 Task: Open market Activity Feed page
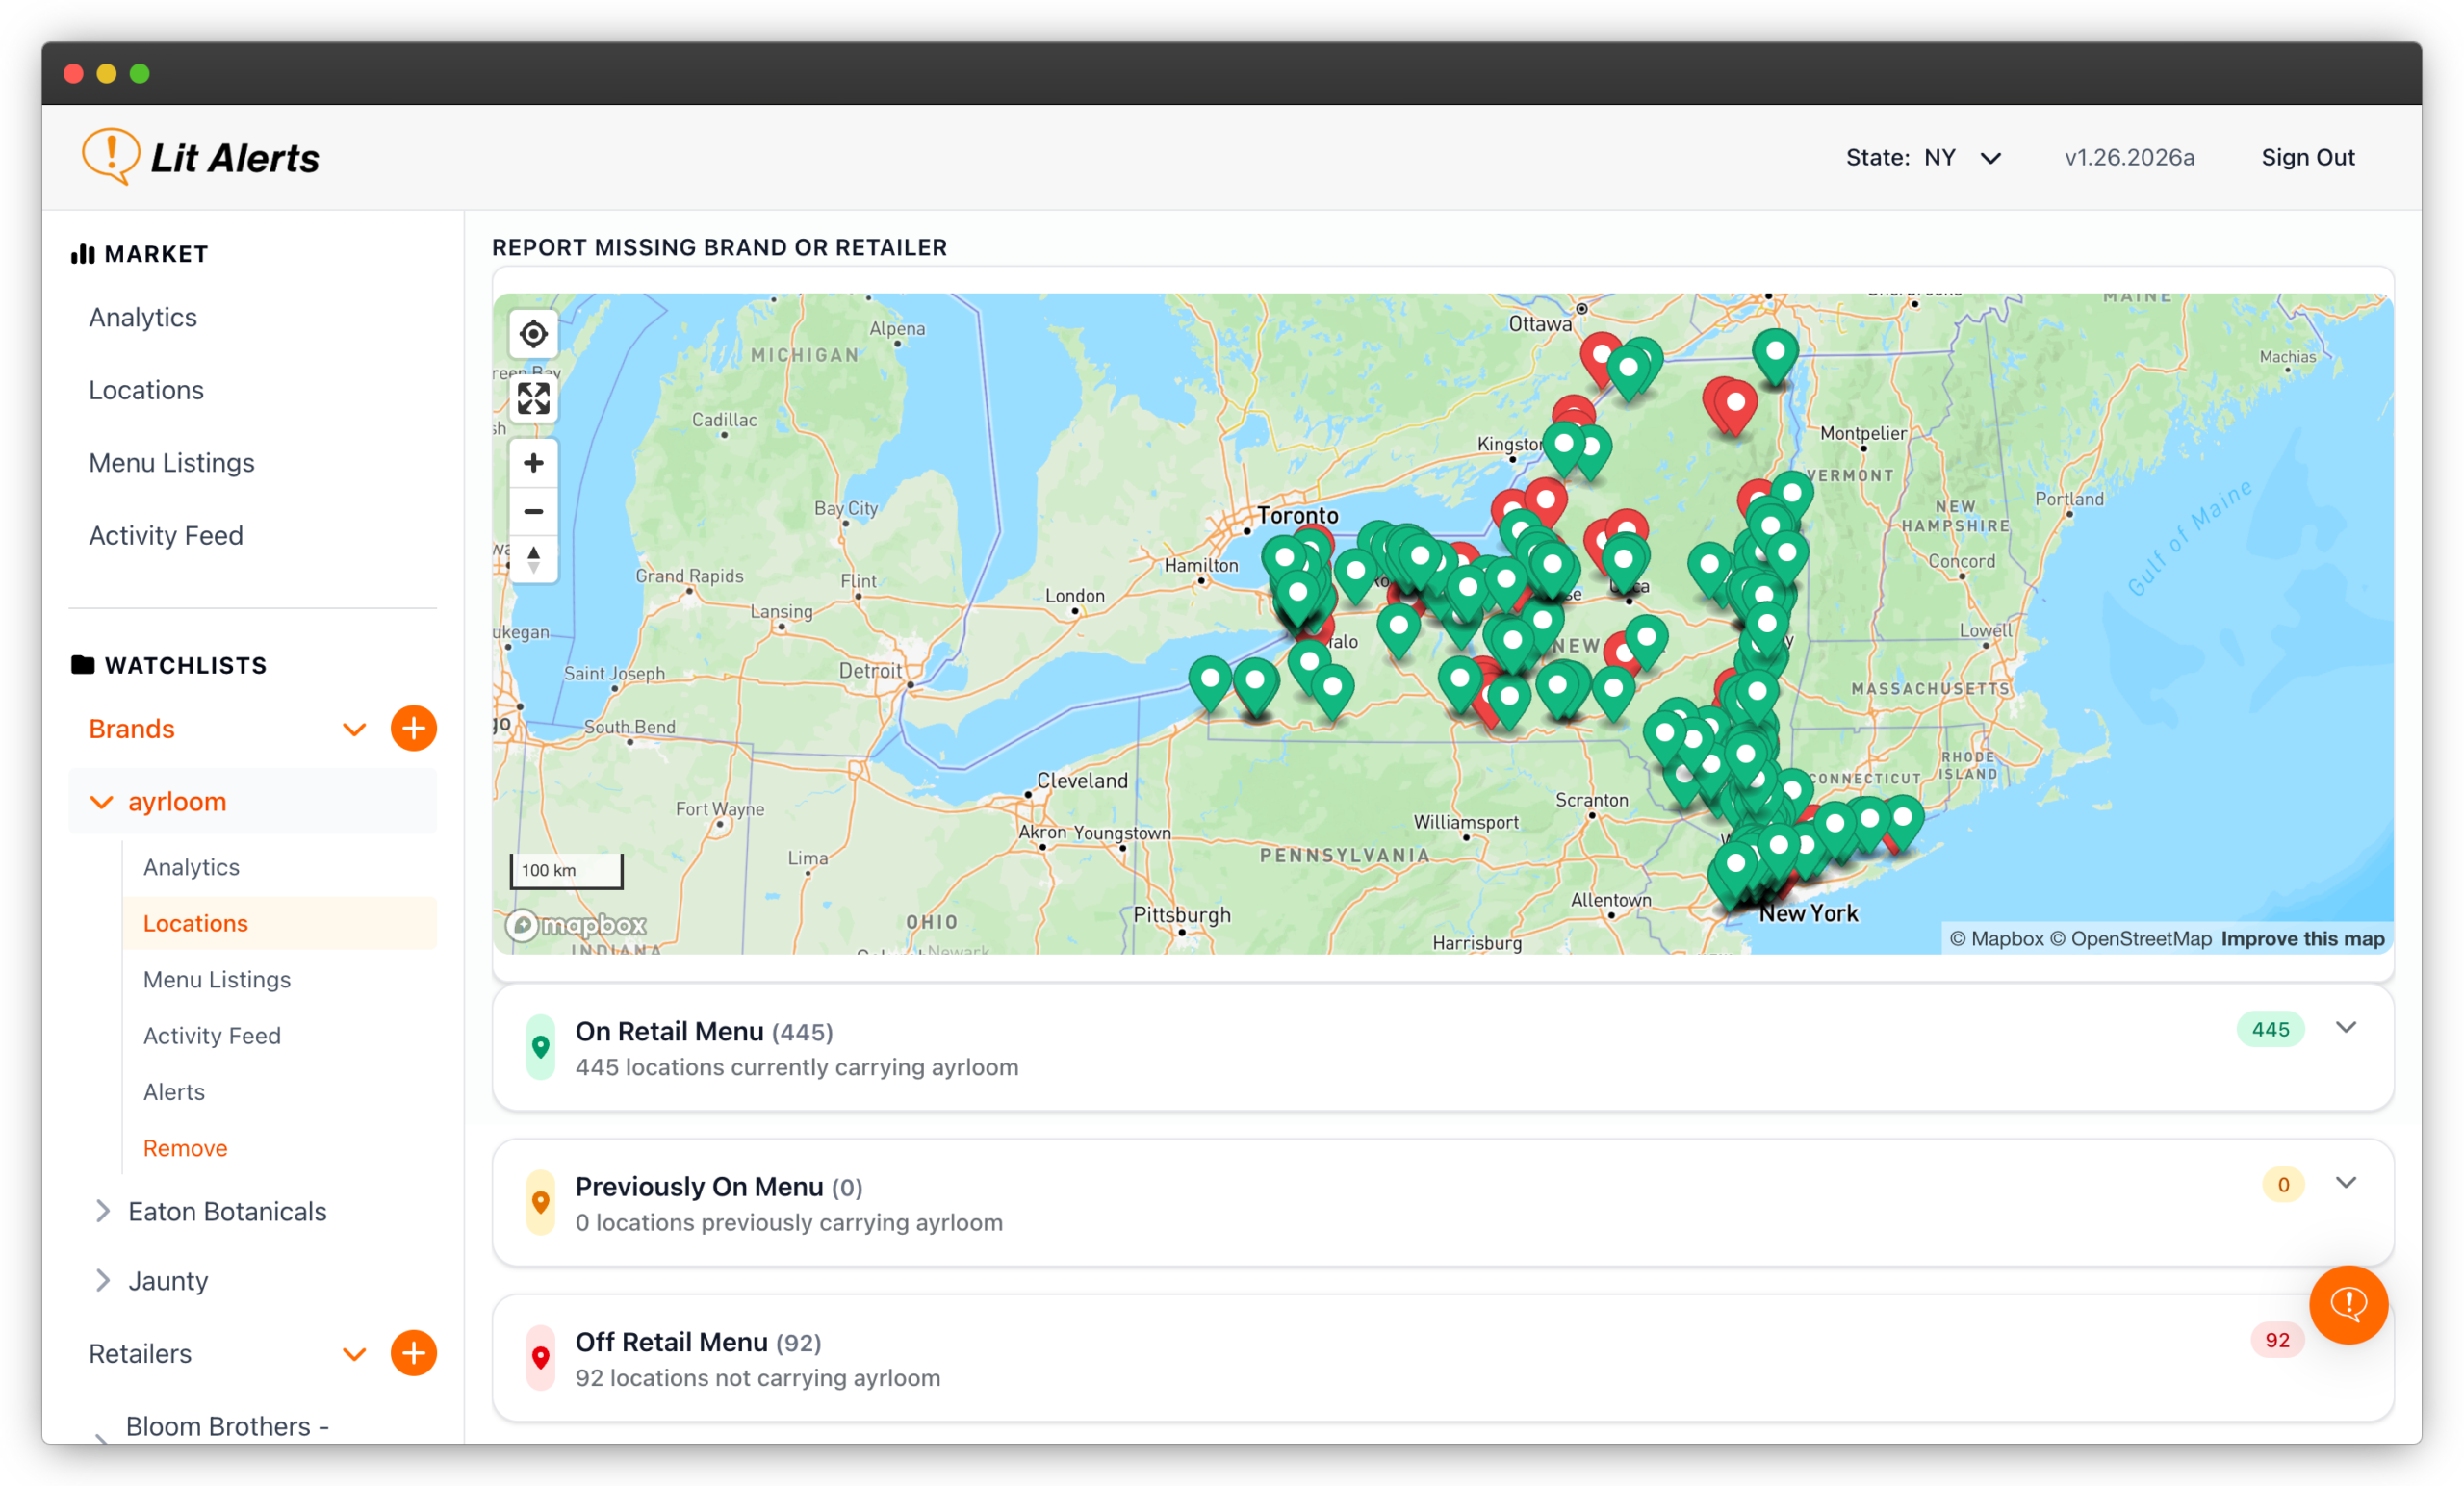pos(166,536)
